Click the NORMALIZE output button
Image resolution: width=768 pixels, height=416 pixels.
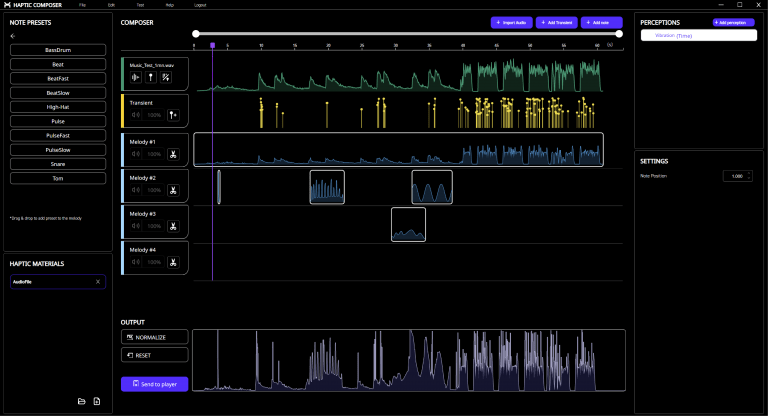point(155,338)
